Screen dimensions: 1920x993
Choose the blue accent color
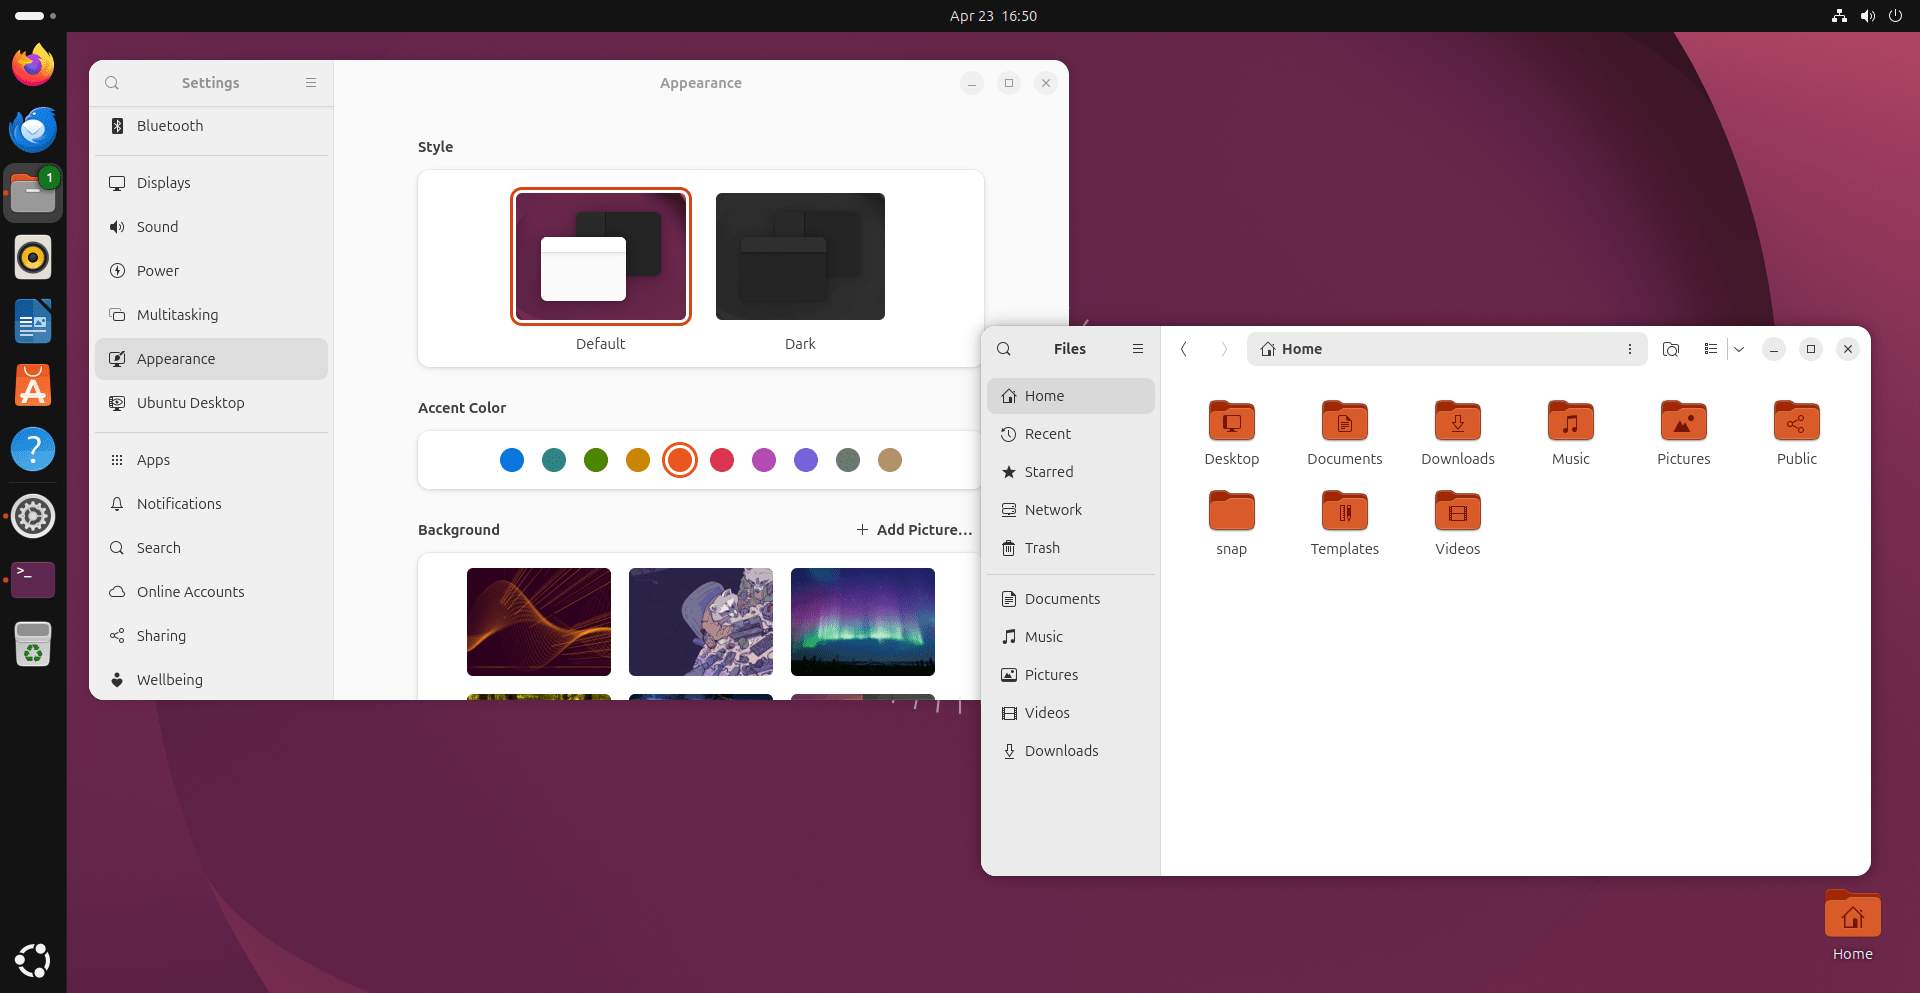pyautogui.click(x=512, y=460)
